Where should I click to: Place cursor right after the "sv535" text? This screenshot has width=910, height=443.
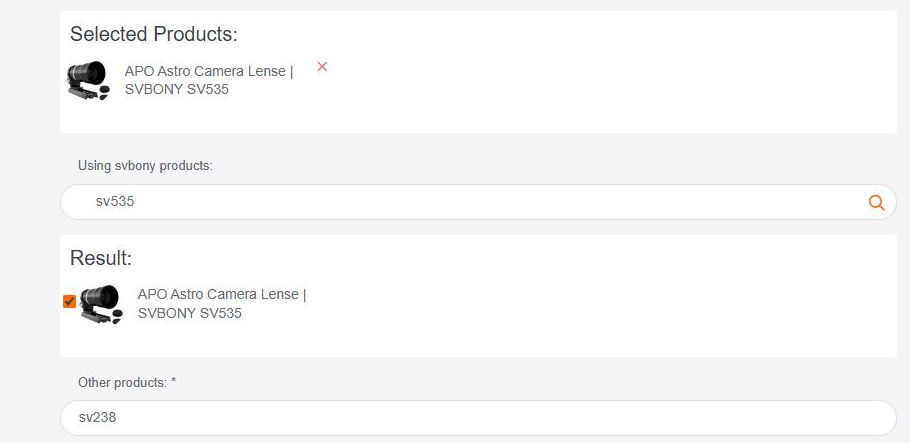136,202
